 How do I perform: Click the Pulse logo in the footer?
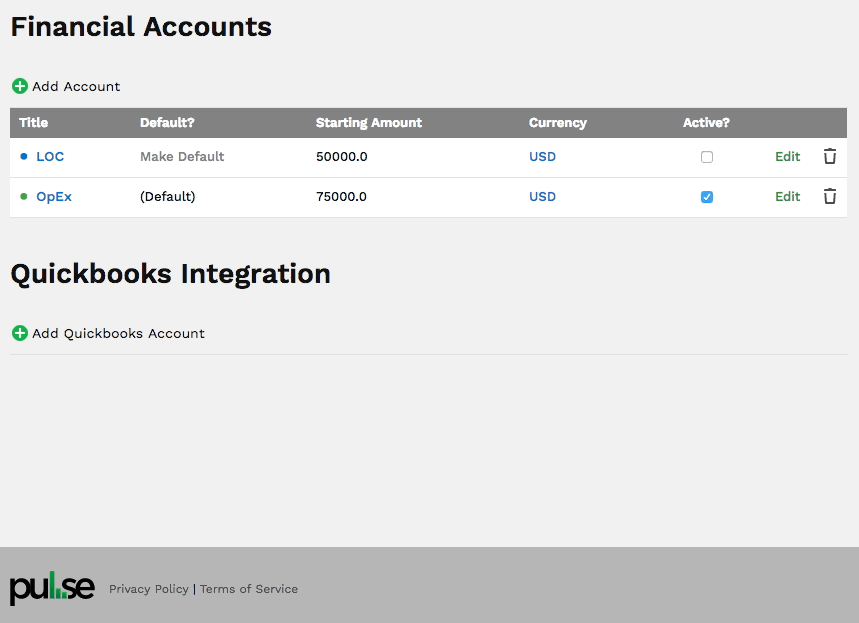pos(52,588)
